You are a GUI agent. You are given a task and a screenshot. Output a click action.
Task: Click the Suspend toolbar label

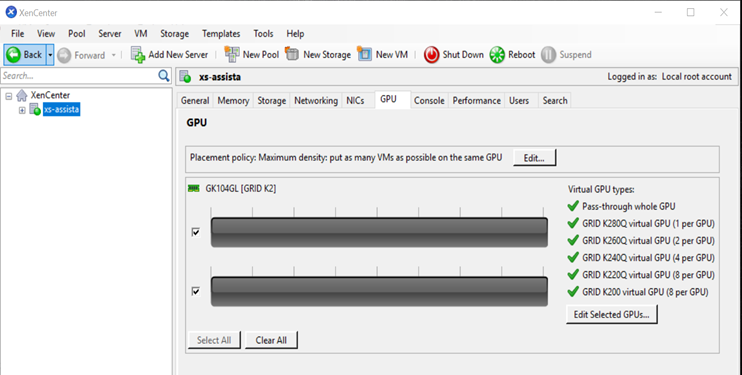[x=575, y=54]
